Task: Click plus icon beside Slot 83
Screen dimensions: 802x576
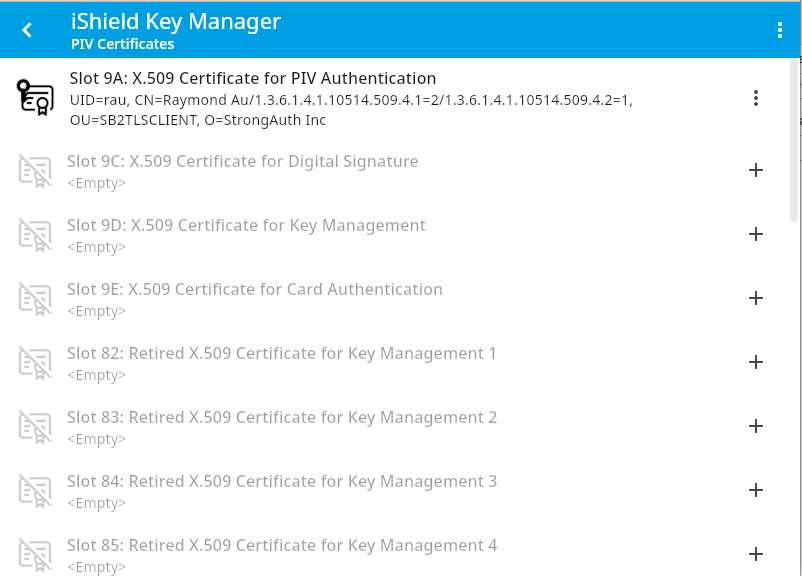Action: [x=756, y=426]
